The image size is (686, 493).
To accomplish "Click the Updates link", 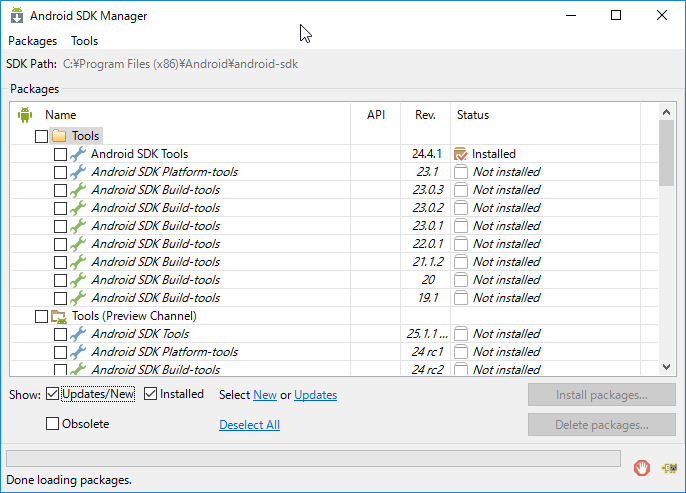I will [315, 395].
